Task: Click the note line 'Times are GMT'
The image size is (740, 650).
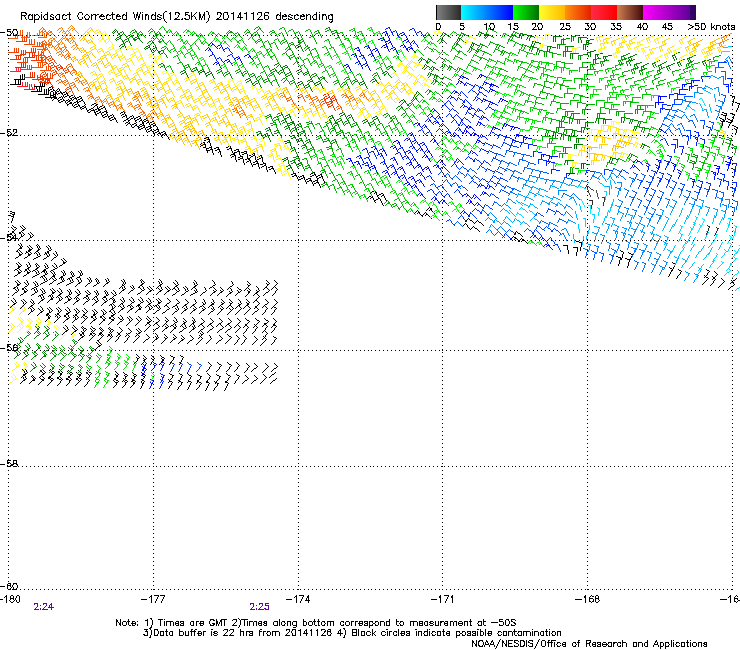Action: (192, 623)
